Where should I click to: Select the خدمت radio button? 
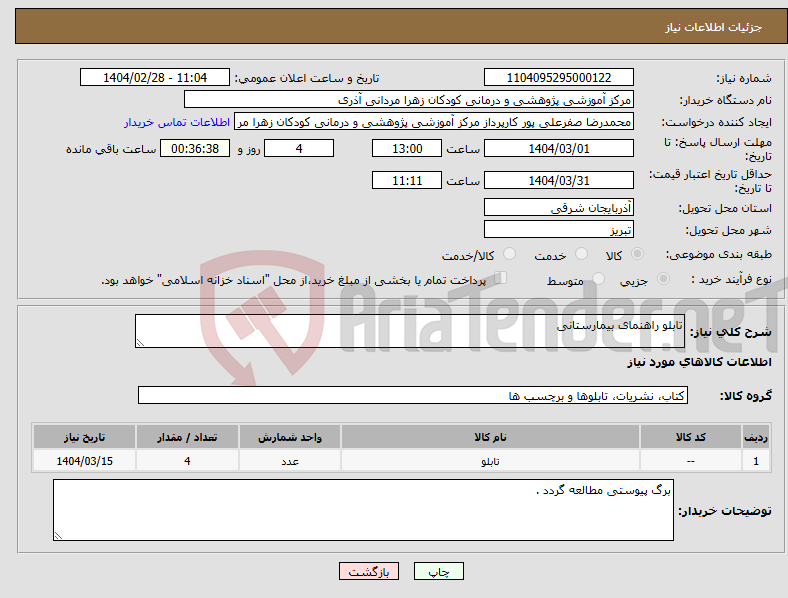581,254
